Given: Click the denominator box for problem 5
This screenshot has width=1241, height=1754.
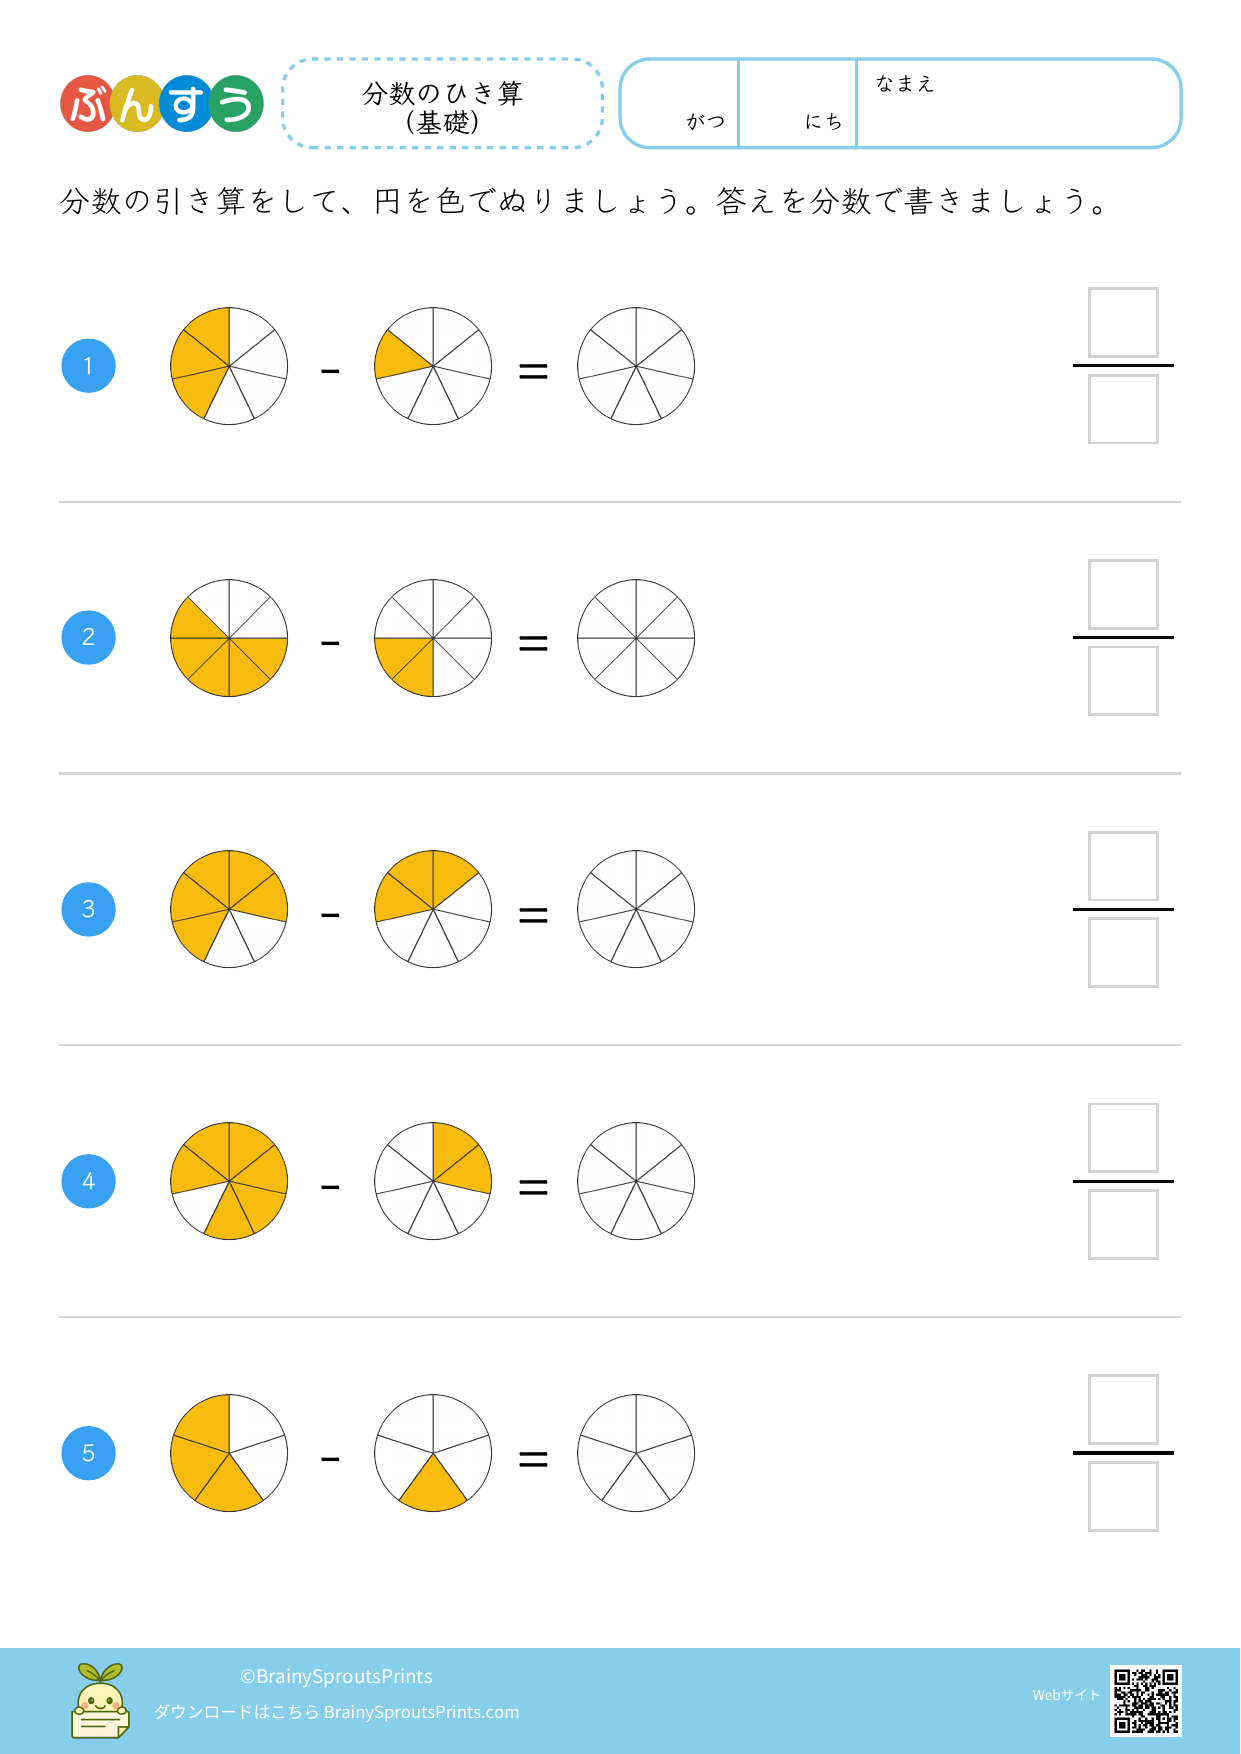Looking at the screenshot, I should pos(1123,1497).
